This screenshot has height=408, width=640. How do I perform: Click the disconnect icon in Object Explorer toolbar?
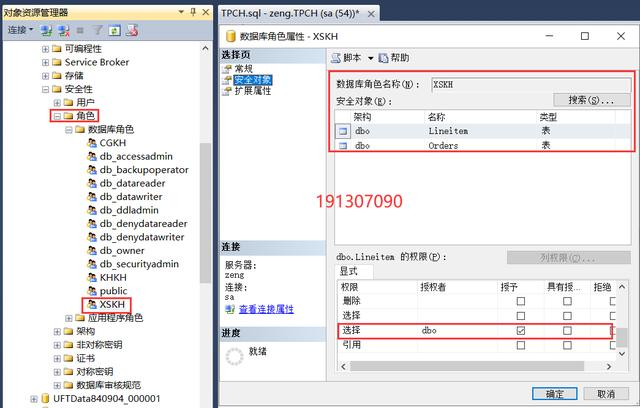coord(63,30)
